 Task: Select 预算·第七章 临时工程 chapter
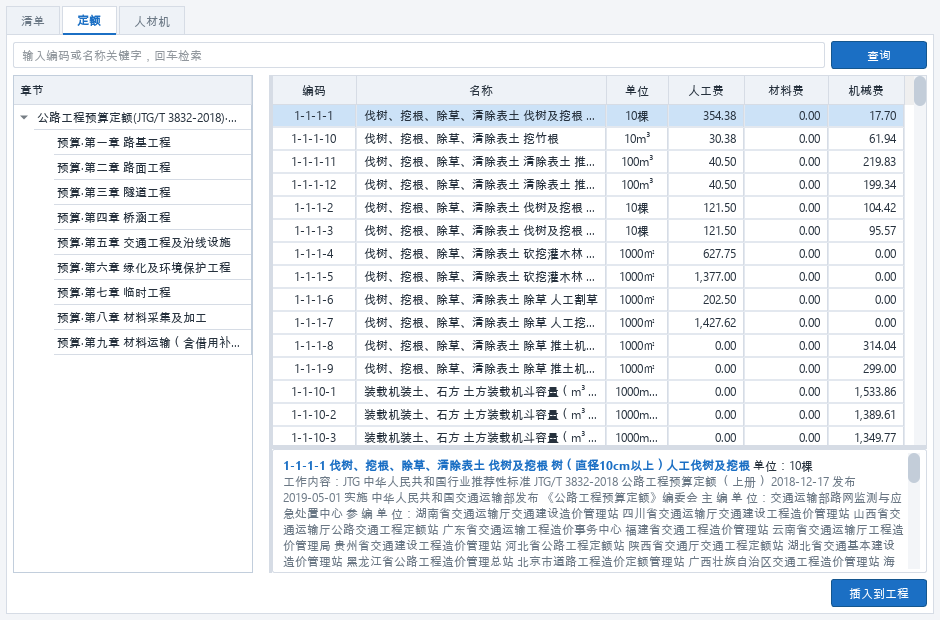(x=114, y=293)
